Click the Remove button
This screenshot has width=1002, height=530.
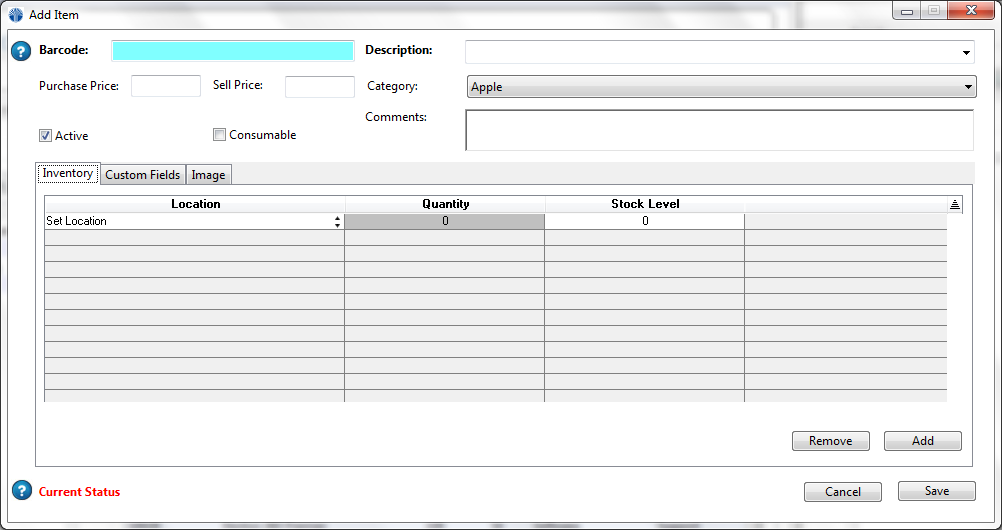coord(830,441)
